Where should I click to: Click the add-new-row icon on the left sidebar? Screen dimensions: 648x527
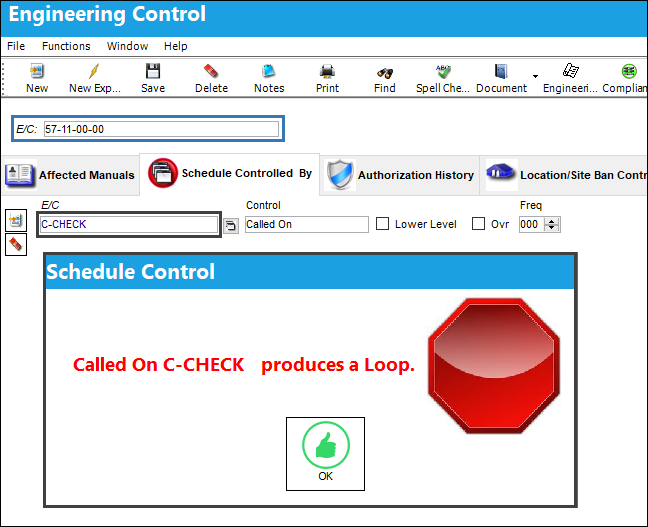click(x=16, y=220)
